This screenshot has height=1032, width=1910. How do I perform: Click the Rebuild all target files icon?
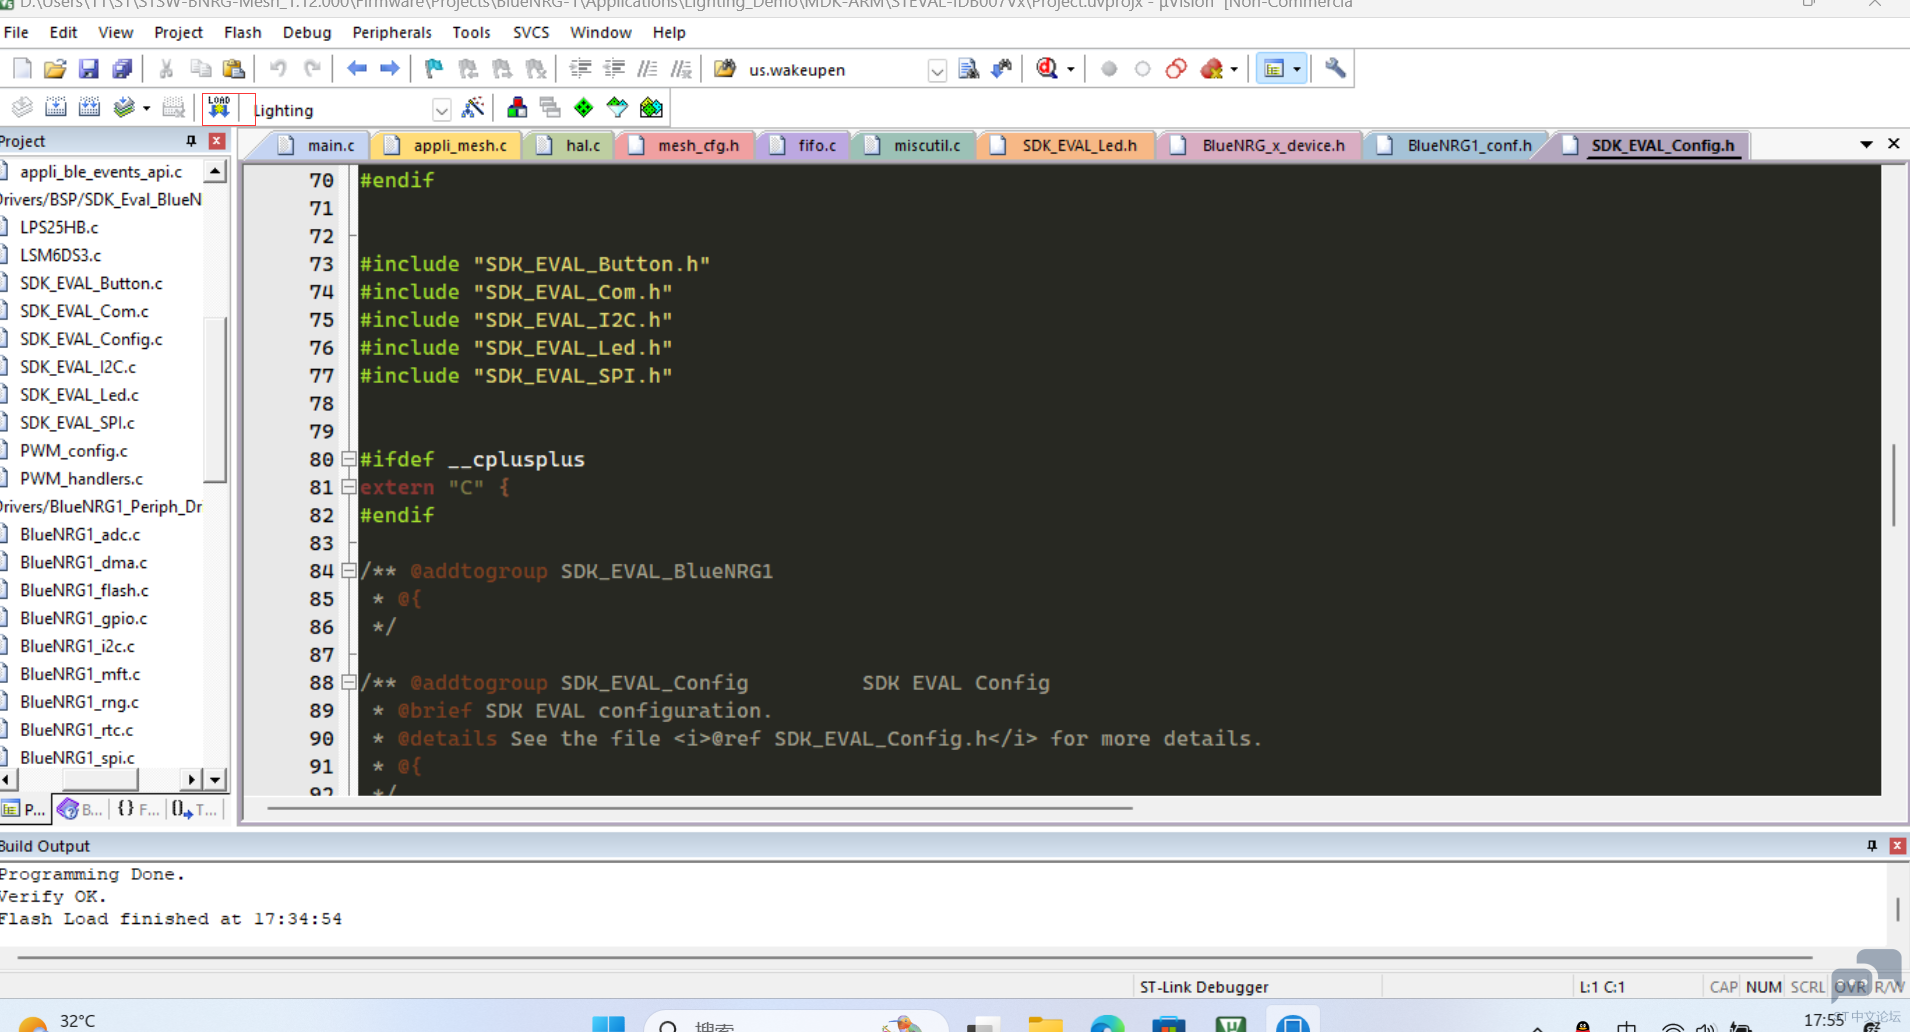coord(89,107)
